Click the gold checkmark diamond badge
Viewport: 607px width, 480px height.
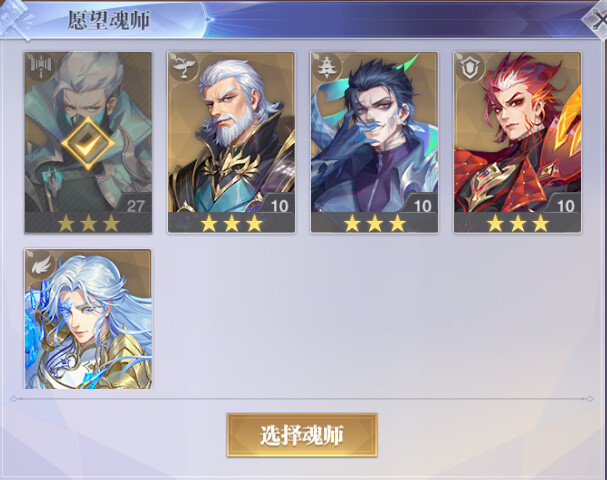[88, 144]
